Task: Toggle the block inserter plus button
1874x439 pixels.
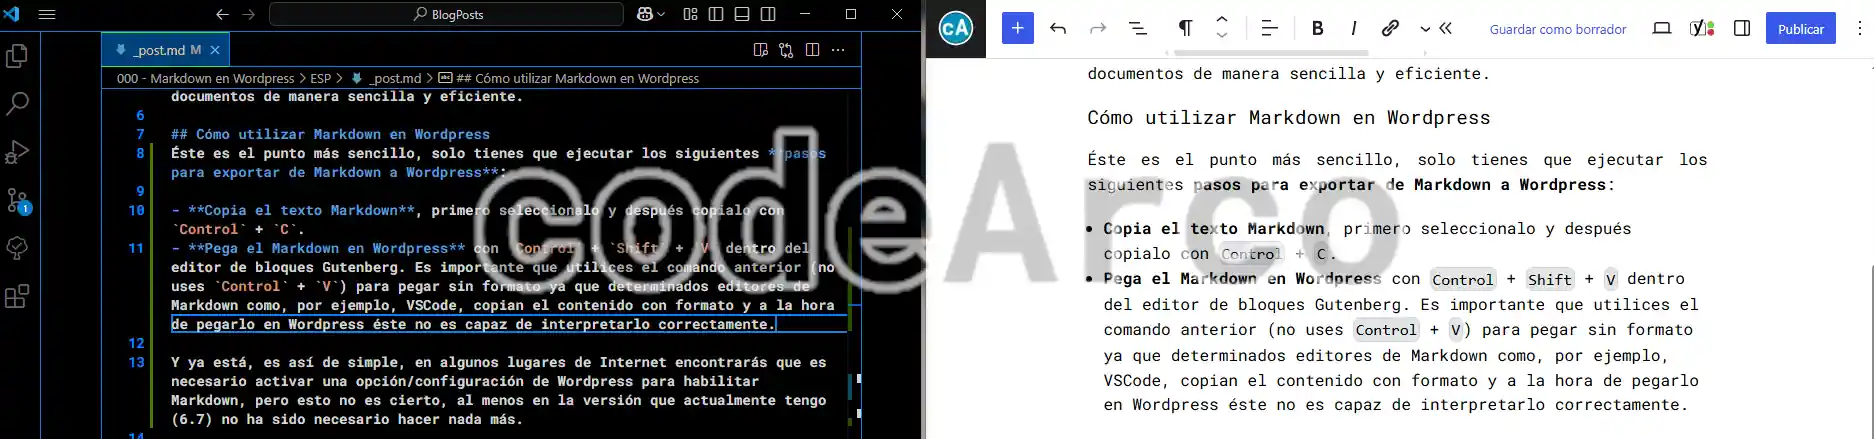Action: pos(1017,28)
